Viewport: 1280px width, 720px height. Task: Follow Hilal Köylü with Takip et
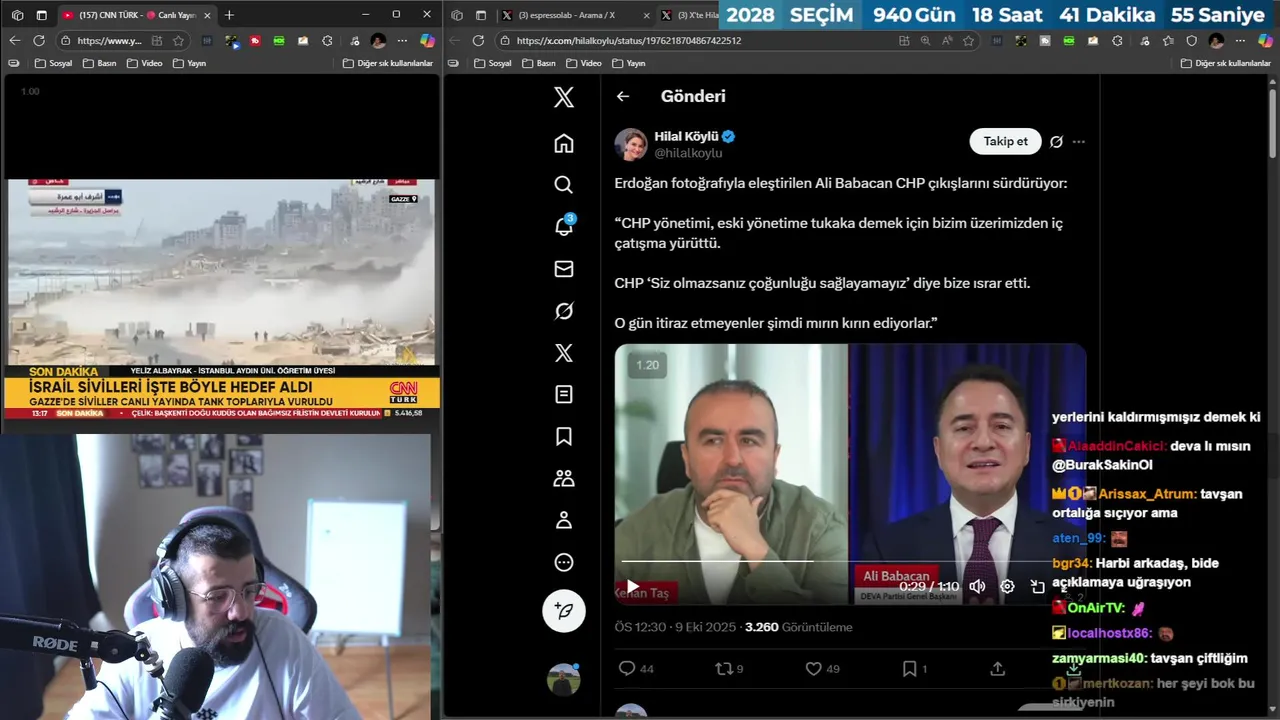pyautogui.click(x=1005, y=142)
